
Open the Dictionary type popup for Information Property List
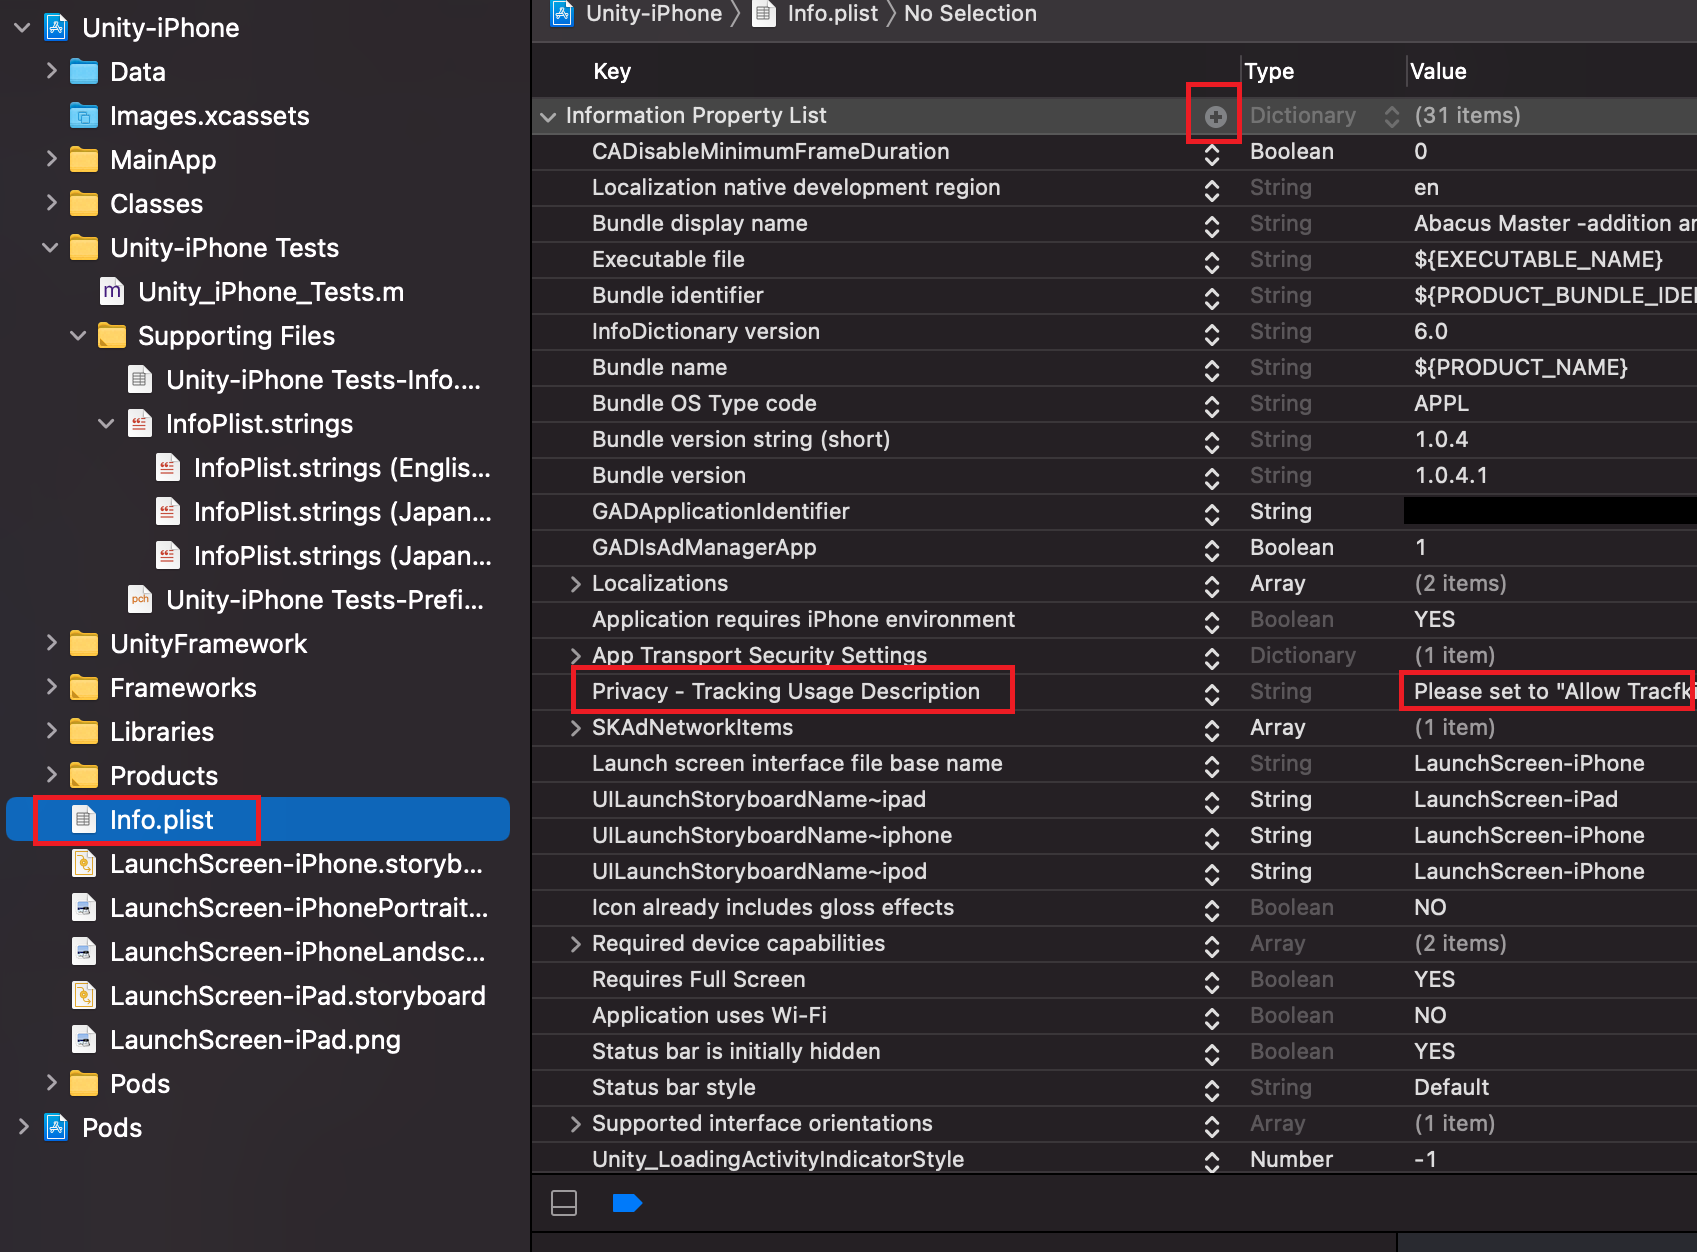coord(1390,116)
